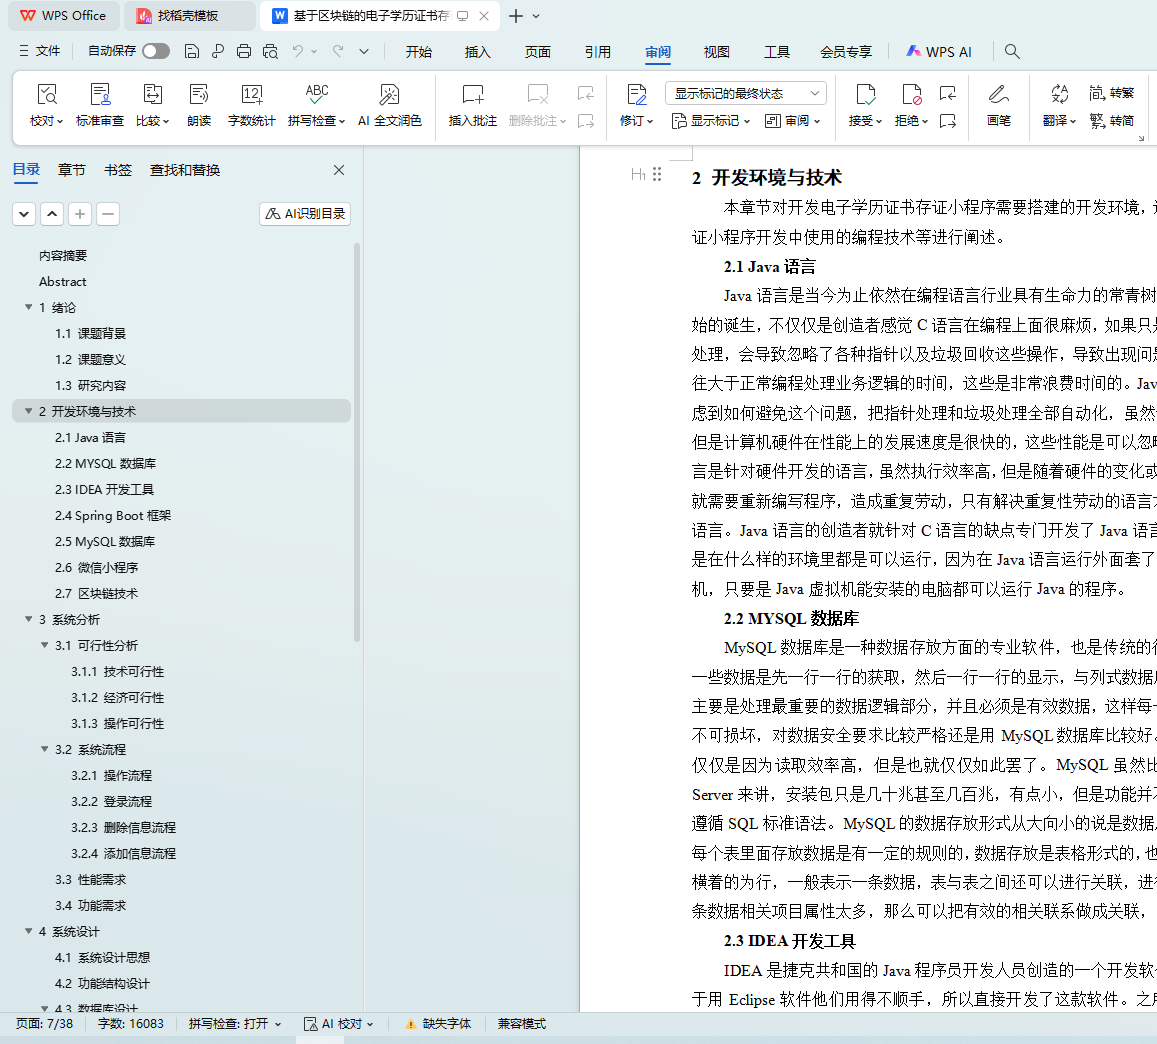Collapse the 1 绪论 outline section
This screenshot has width=1157, height=1044.
point(29,308)
